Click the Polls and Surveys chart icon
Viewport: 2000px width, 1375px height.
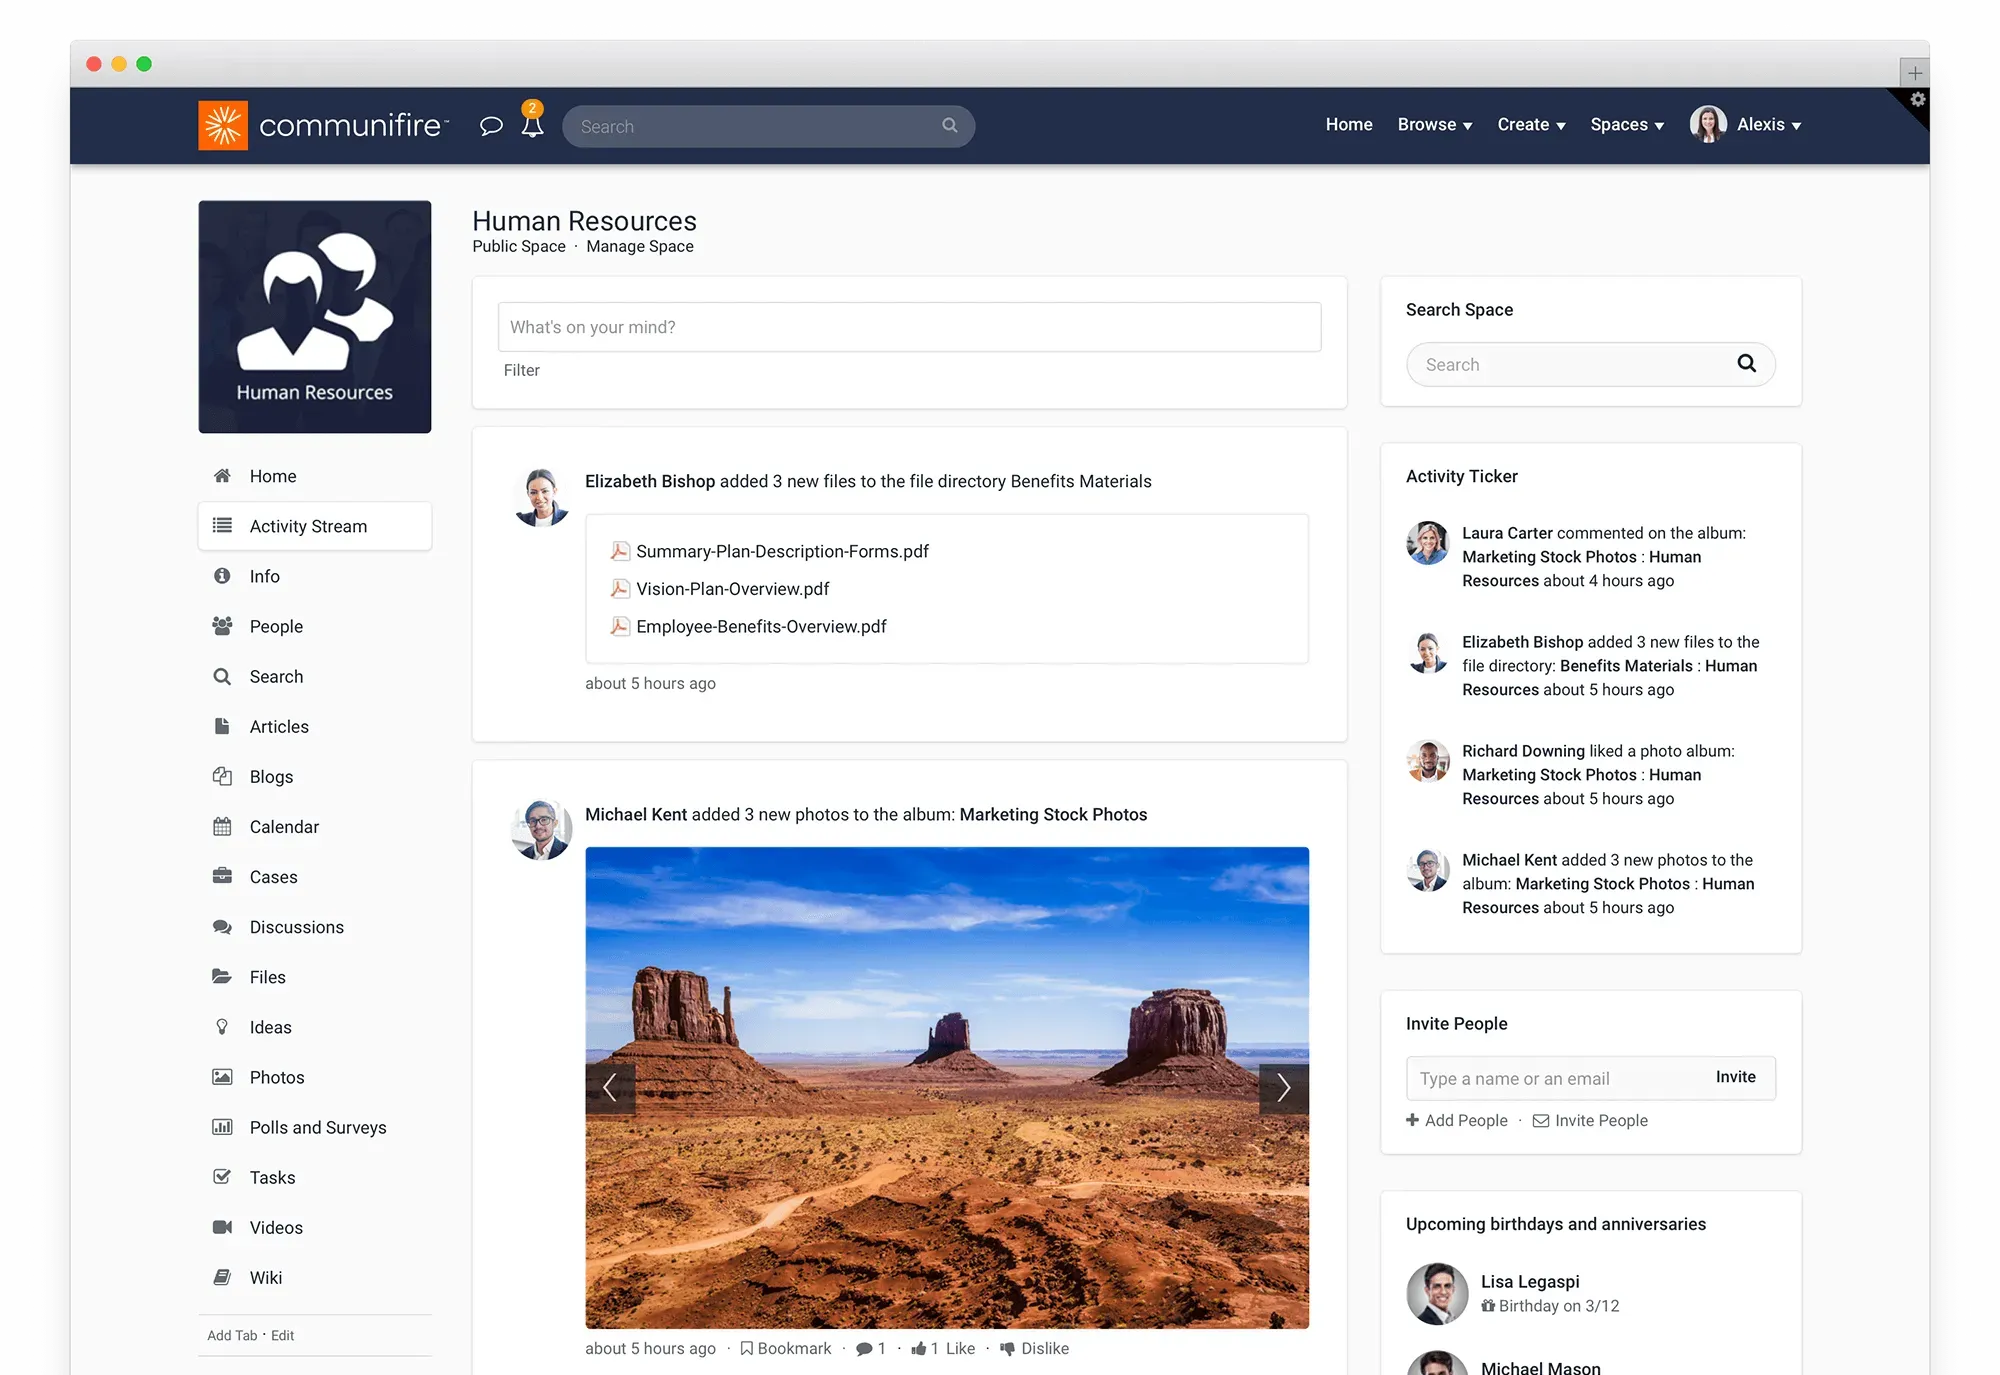point(222,1127)
